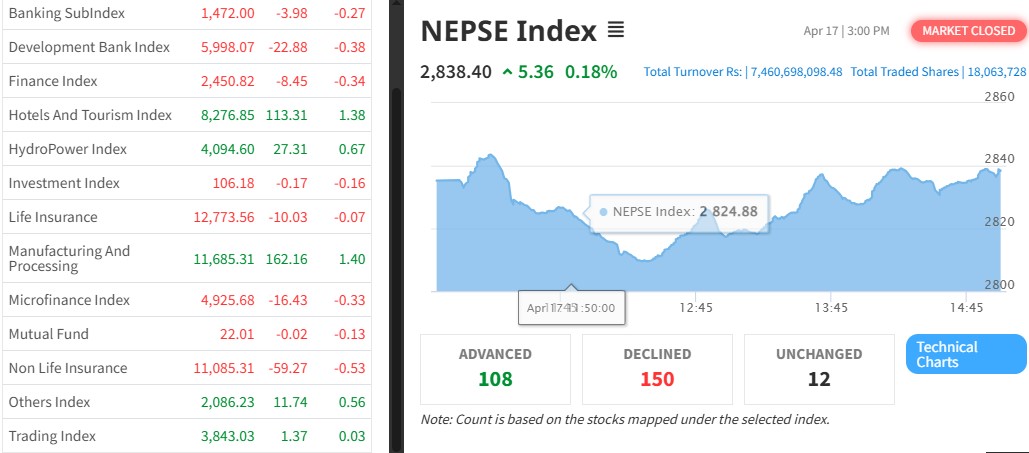Click the dark vertical scrollbar beside the index list

(396, 226)
